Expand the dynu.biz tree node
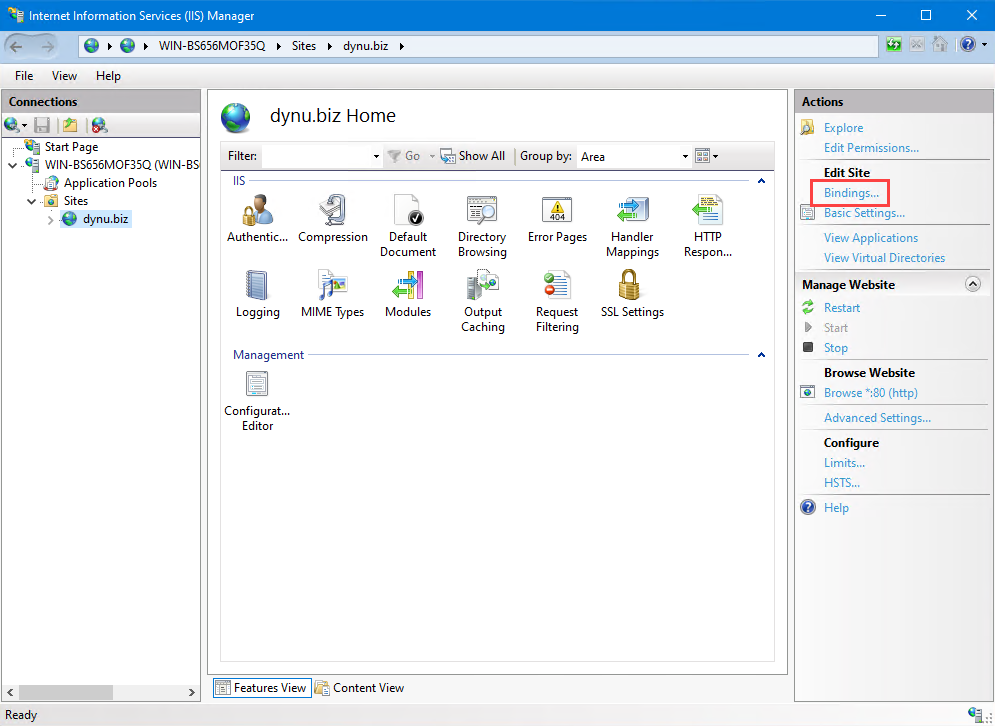Screen dimensions: 995x726 coord(51,220)
